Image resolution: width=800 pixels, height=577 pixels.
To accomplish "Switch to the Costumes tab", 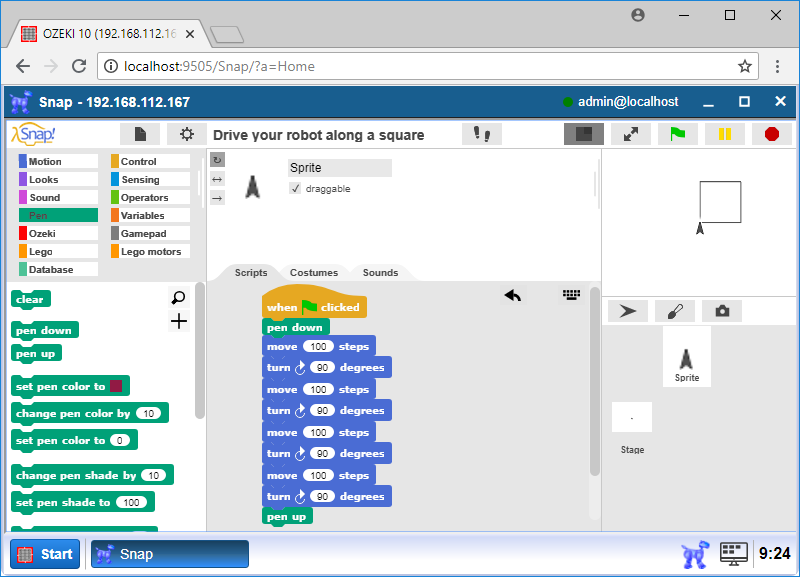I will (314, 272).
